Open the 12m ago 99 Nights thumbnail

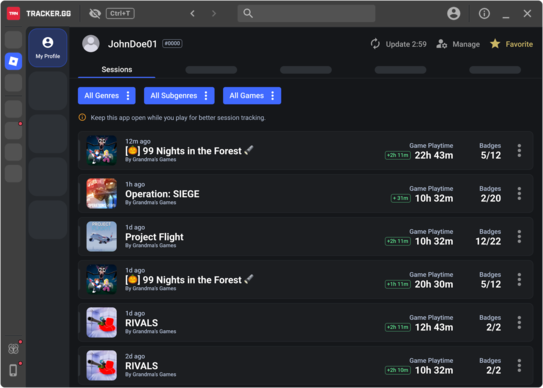pos(101,150)
